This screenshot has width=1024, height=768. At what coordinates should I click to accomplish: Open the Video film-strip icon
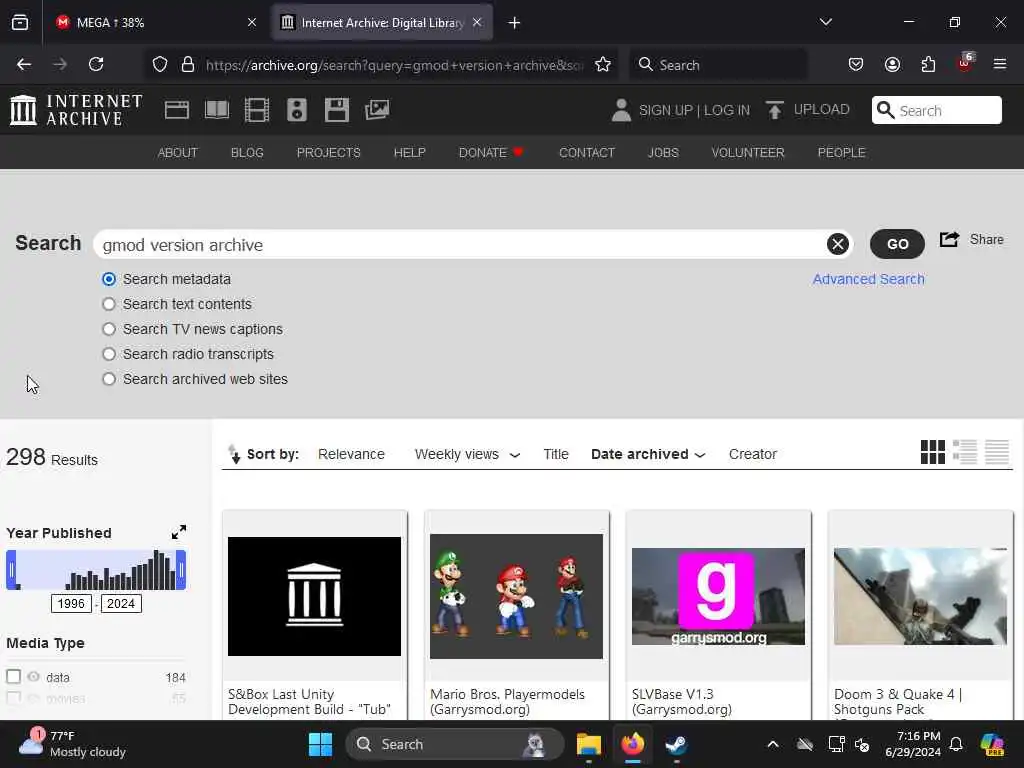[x=257, y=110]
